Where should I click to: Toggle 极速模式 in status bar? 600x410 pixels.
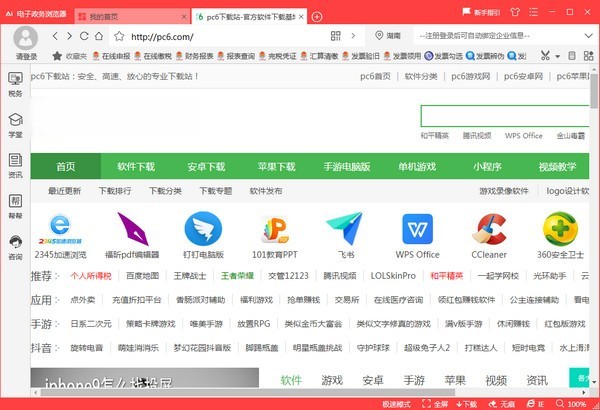coord(396,404)
